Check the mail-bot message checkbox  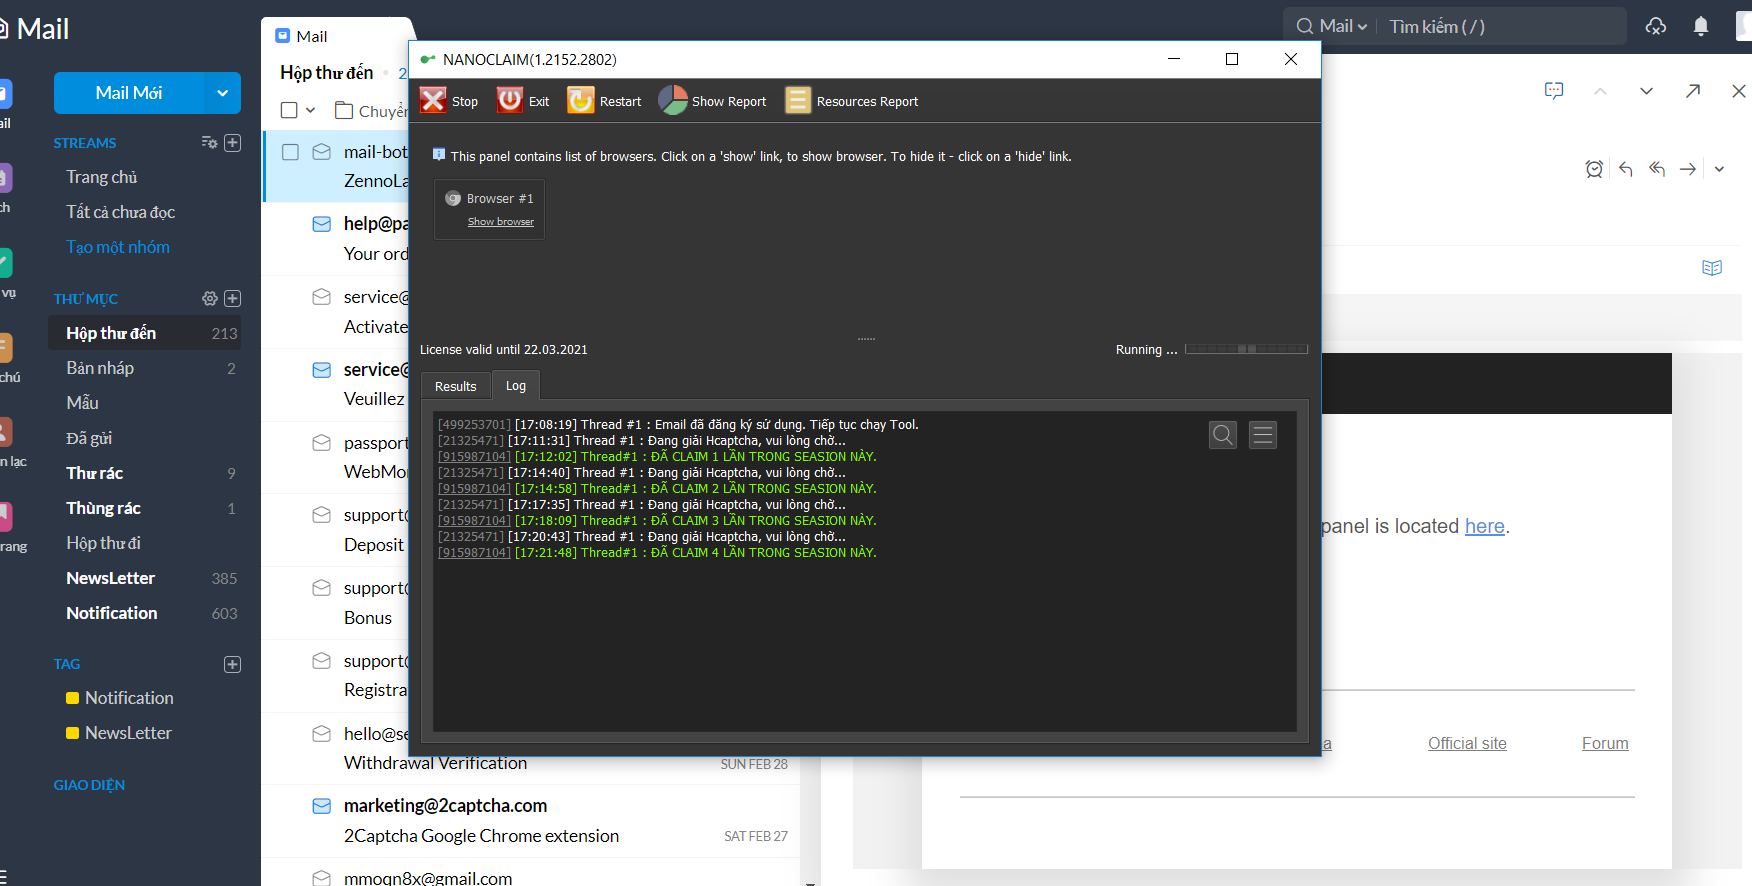tap(290, 152)
